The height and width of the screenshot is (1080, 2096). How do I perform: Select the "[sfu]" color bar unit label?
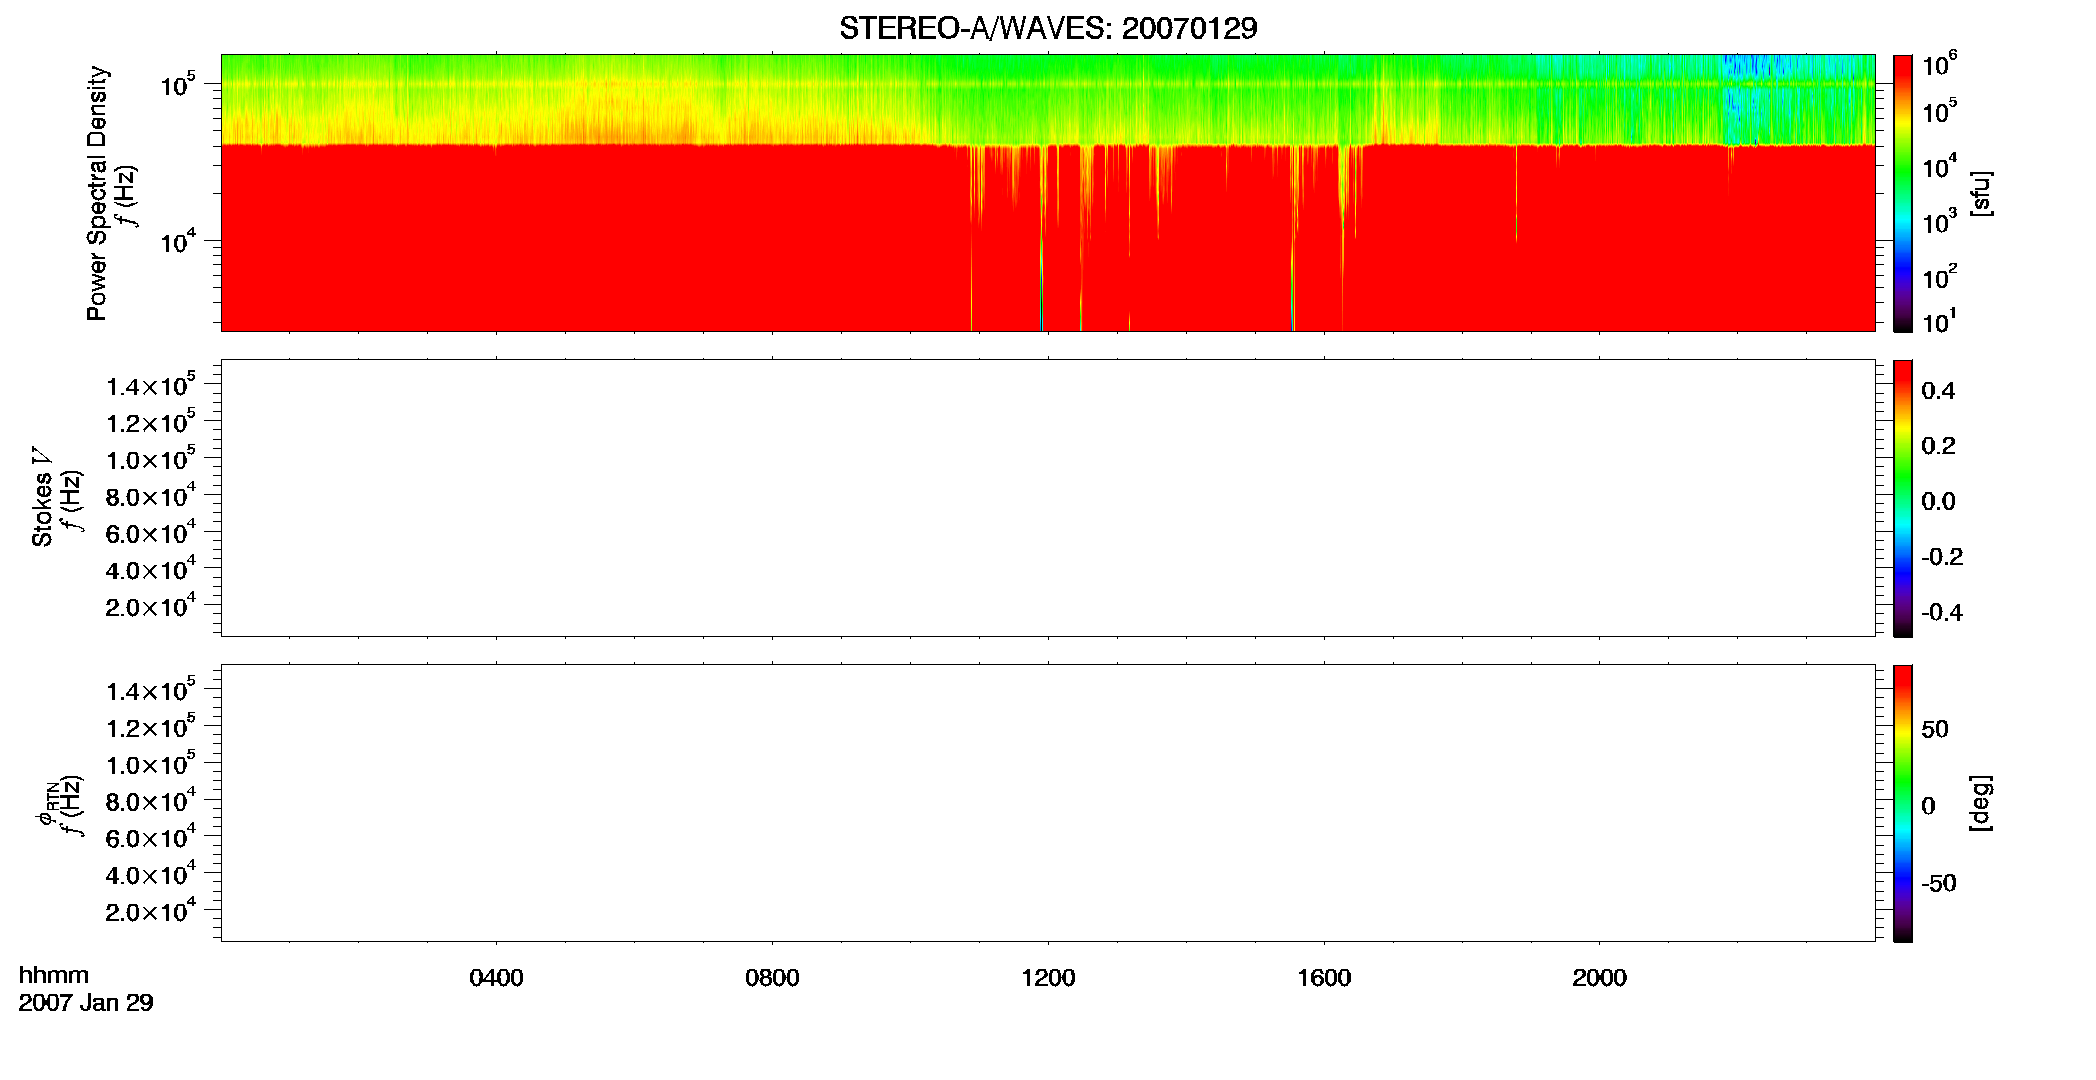point(1981,193)
